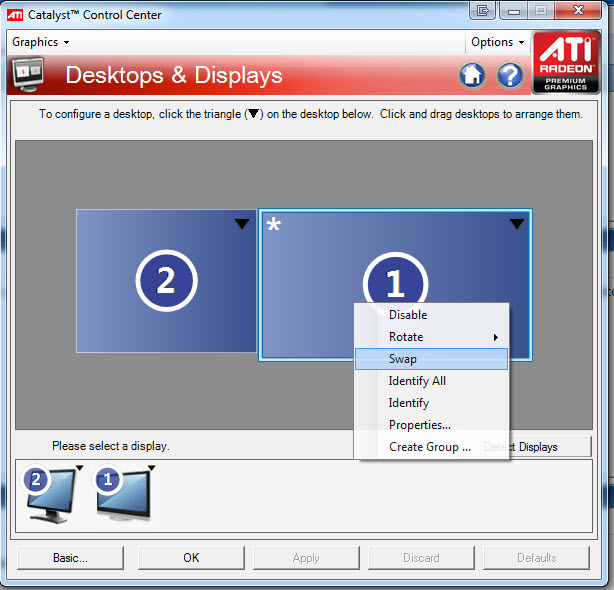
Task: Select the desktop 1 tile
Action: [x=395, y=285]
